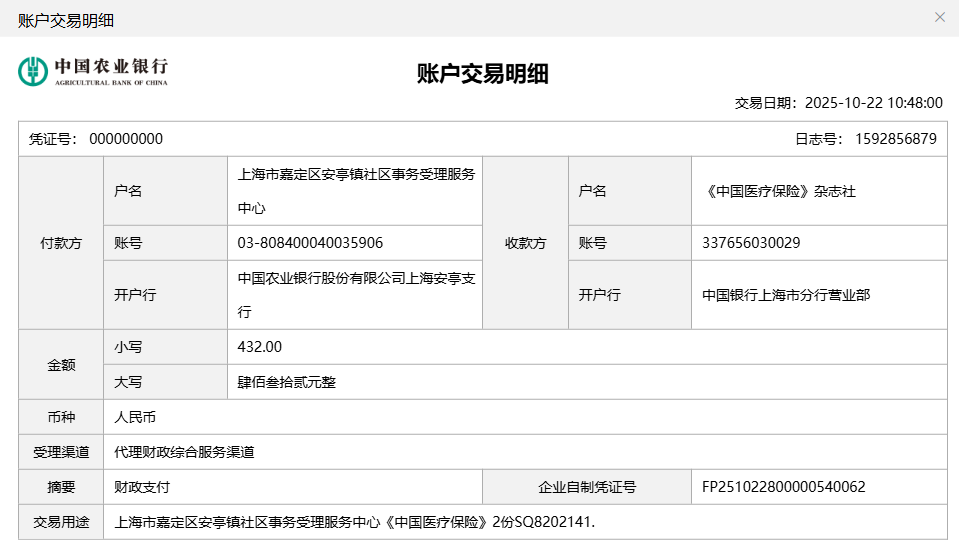Click the 账户交易明细 bold heading
Viewport: 959px width, 541px height.
pos(483,74)
